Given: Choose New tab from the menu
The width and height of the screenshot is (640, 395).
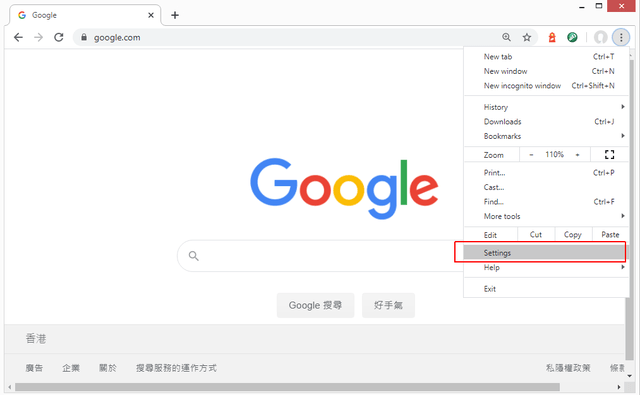Looking at the screenshot, I should (546, 57).
